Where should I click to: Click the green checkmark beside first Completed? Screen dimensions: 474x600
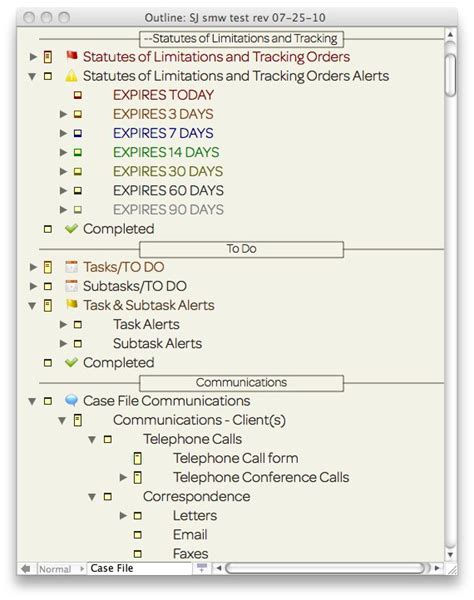72,228
